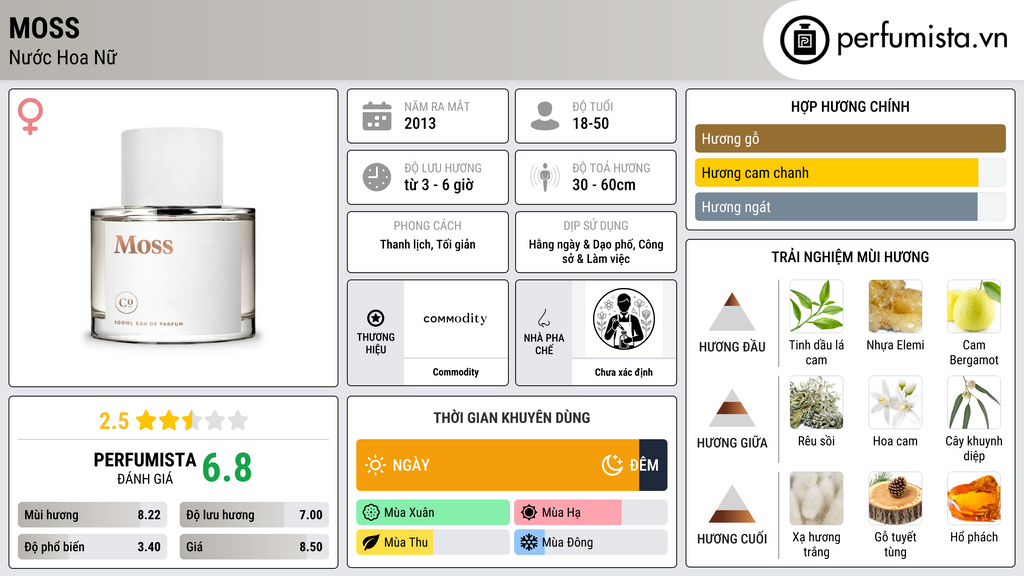Click the Giá 8.50 score bar
Image resolution: width=1024 pixels, height=576 pixels.
click(x=254, y=547)
